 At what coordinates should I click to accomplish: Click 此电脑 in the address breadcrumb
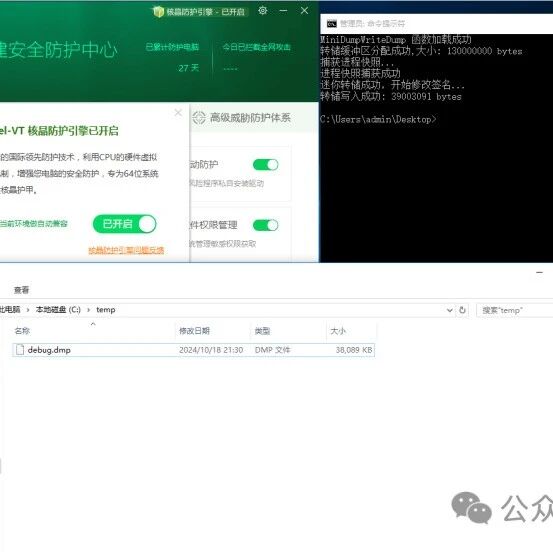pyautogui.click(x=10, y=310)
